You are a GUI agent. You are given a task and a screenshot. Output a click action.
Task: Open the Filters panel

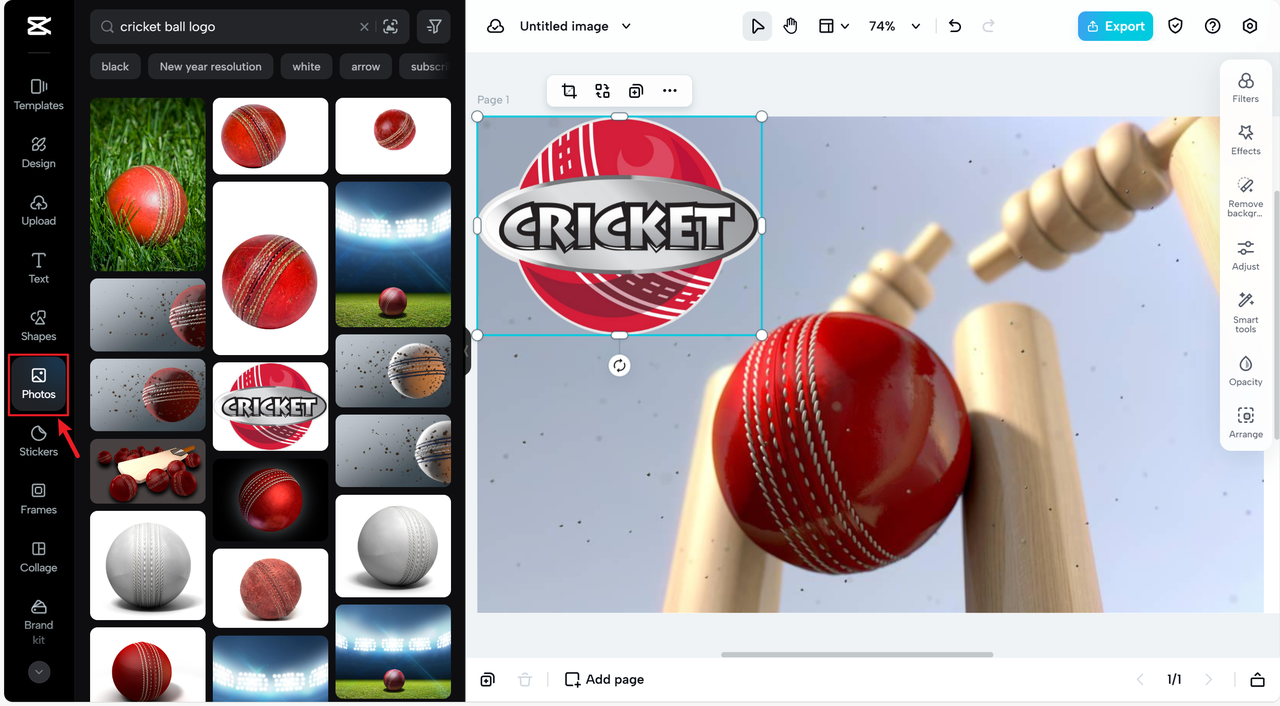pos(1246,88)
